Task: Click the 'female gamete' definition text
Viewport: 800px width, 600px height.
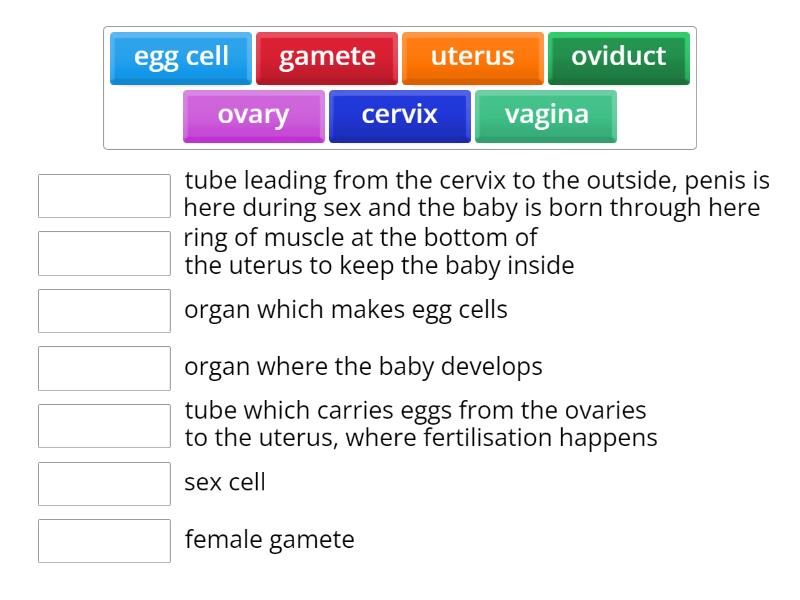Action: [x=268, y=540]
